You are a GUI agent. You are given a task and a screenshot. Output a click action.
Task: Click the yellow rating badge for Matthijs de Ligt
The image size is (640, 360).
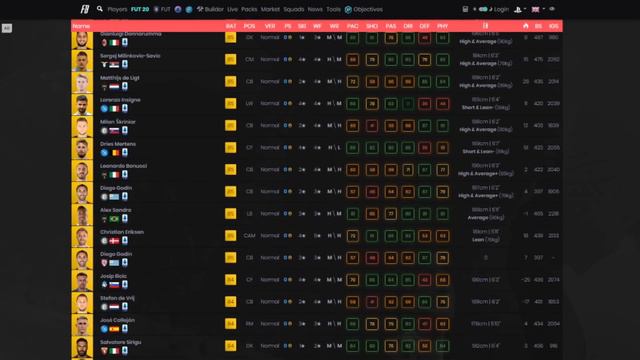click(231, 81)
